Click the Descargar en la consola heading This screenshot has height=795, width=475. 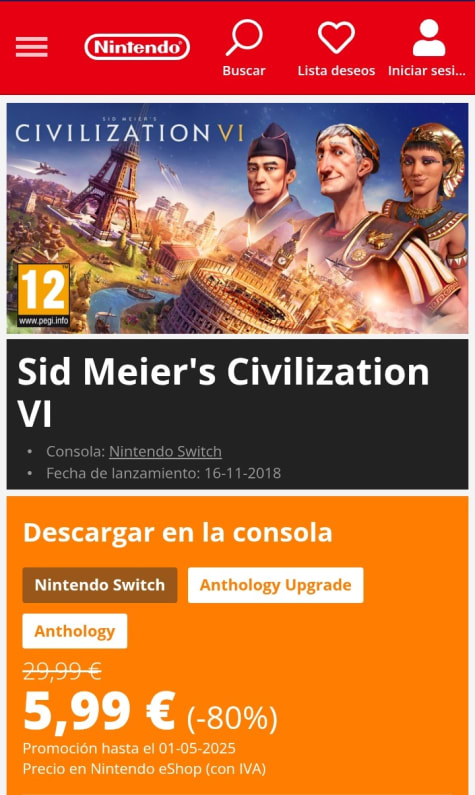pos(177,532)
